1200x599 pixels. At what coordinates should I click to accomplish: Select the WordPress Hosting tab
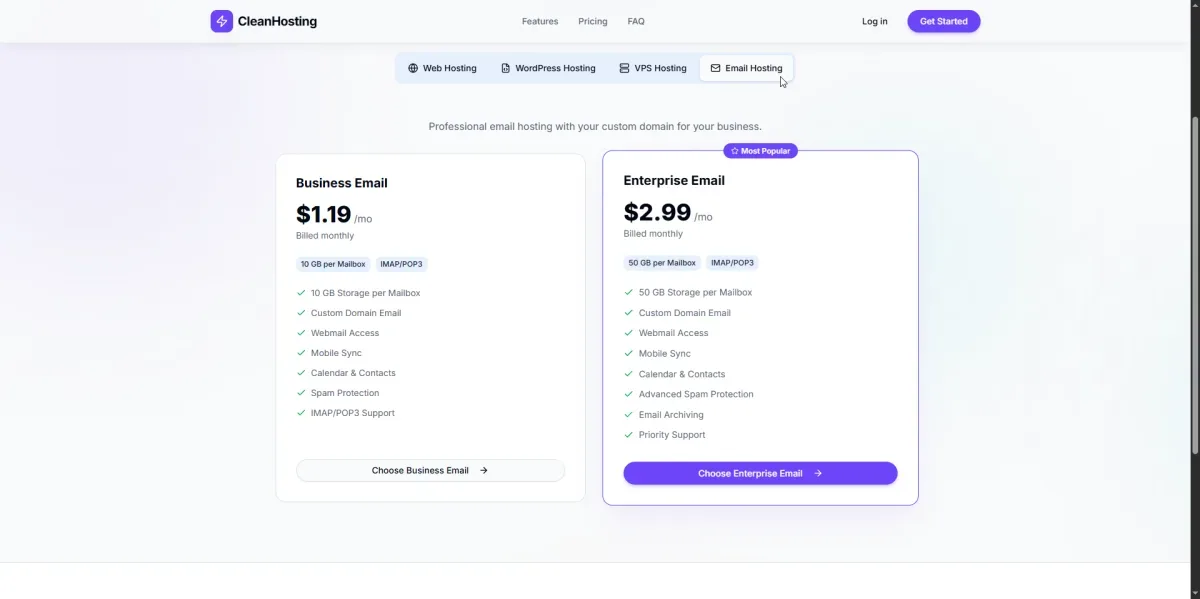pos(548,68)
